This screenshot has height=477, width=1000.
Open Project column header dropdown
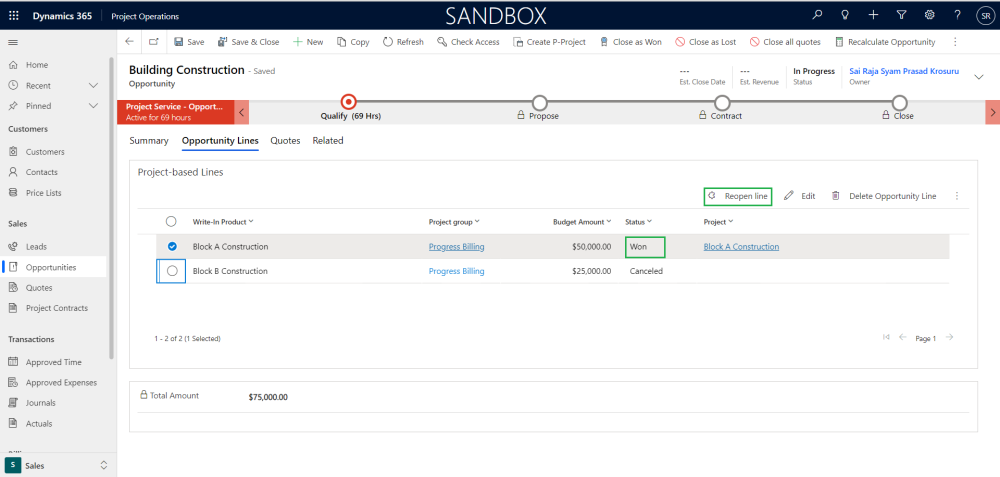pyautogui.click(x=719, y=222)
